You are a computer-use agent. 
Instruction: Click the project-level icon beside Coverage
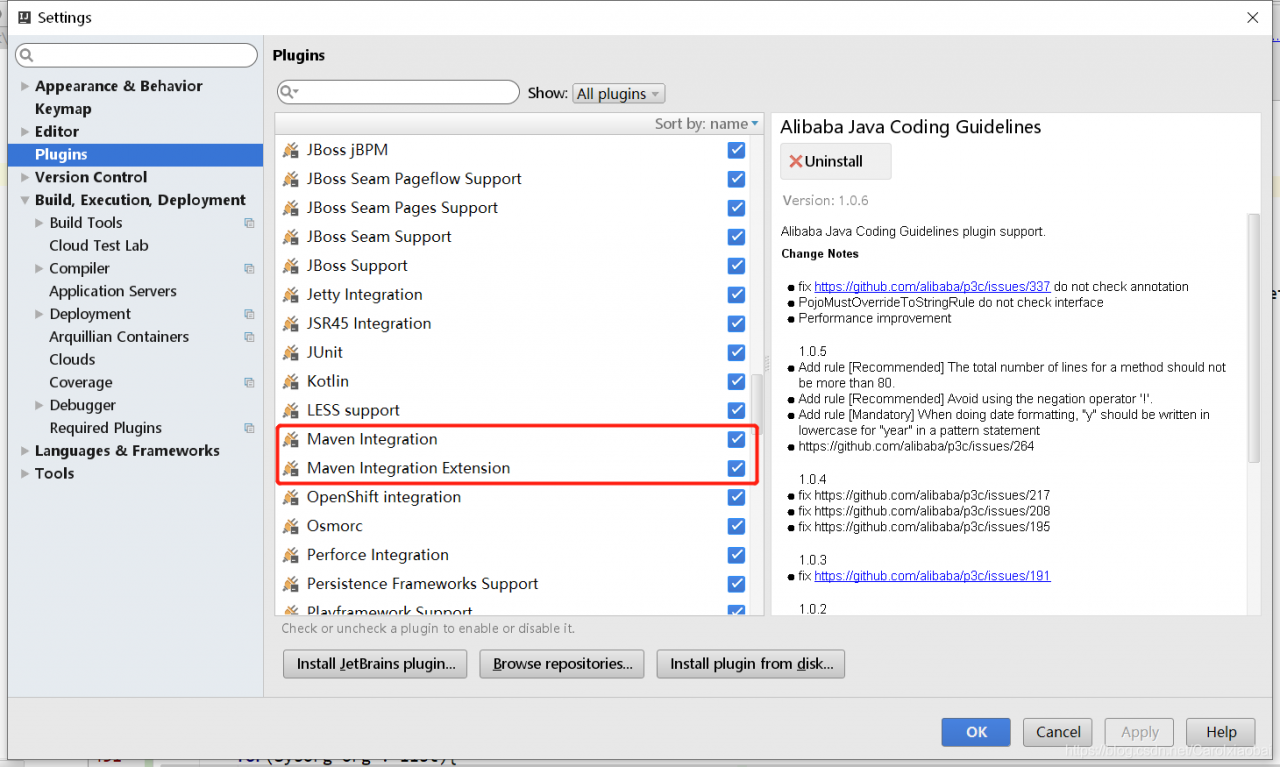tap(249, 383)
